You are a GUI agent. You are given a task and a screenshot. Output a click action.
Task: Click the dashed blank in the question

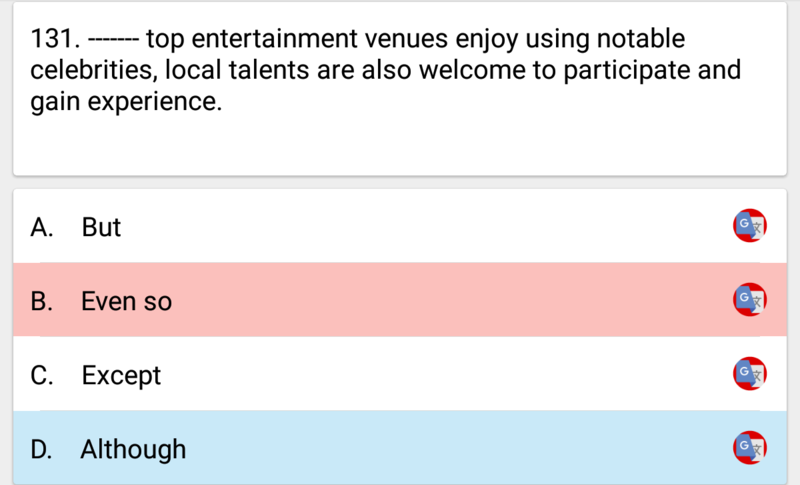pos(113,39)
